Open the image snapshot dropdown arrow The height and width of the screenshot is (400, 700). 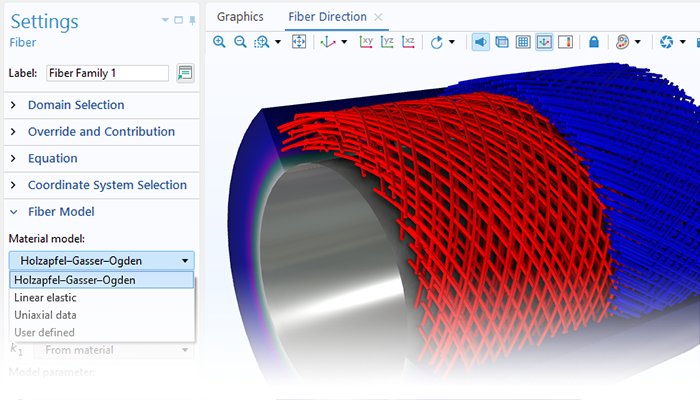[x=683, y=42]
